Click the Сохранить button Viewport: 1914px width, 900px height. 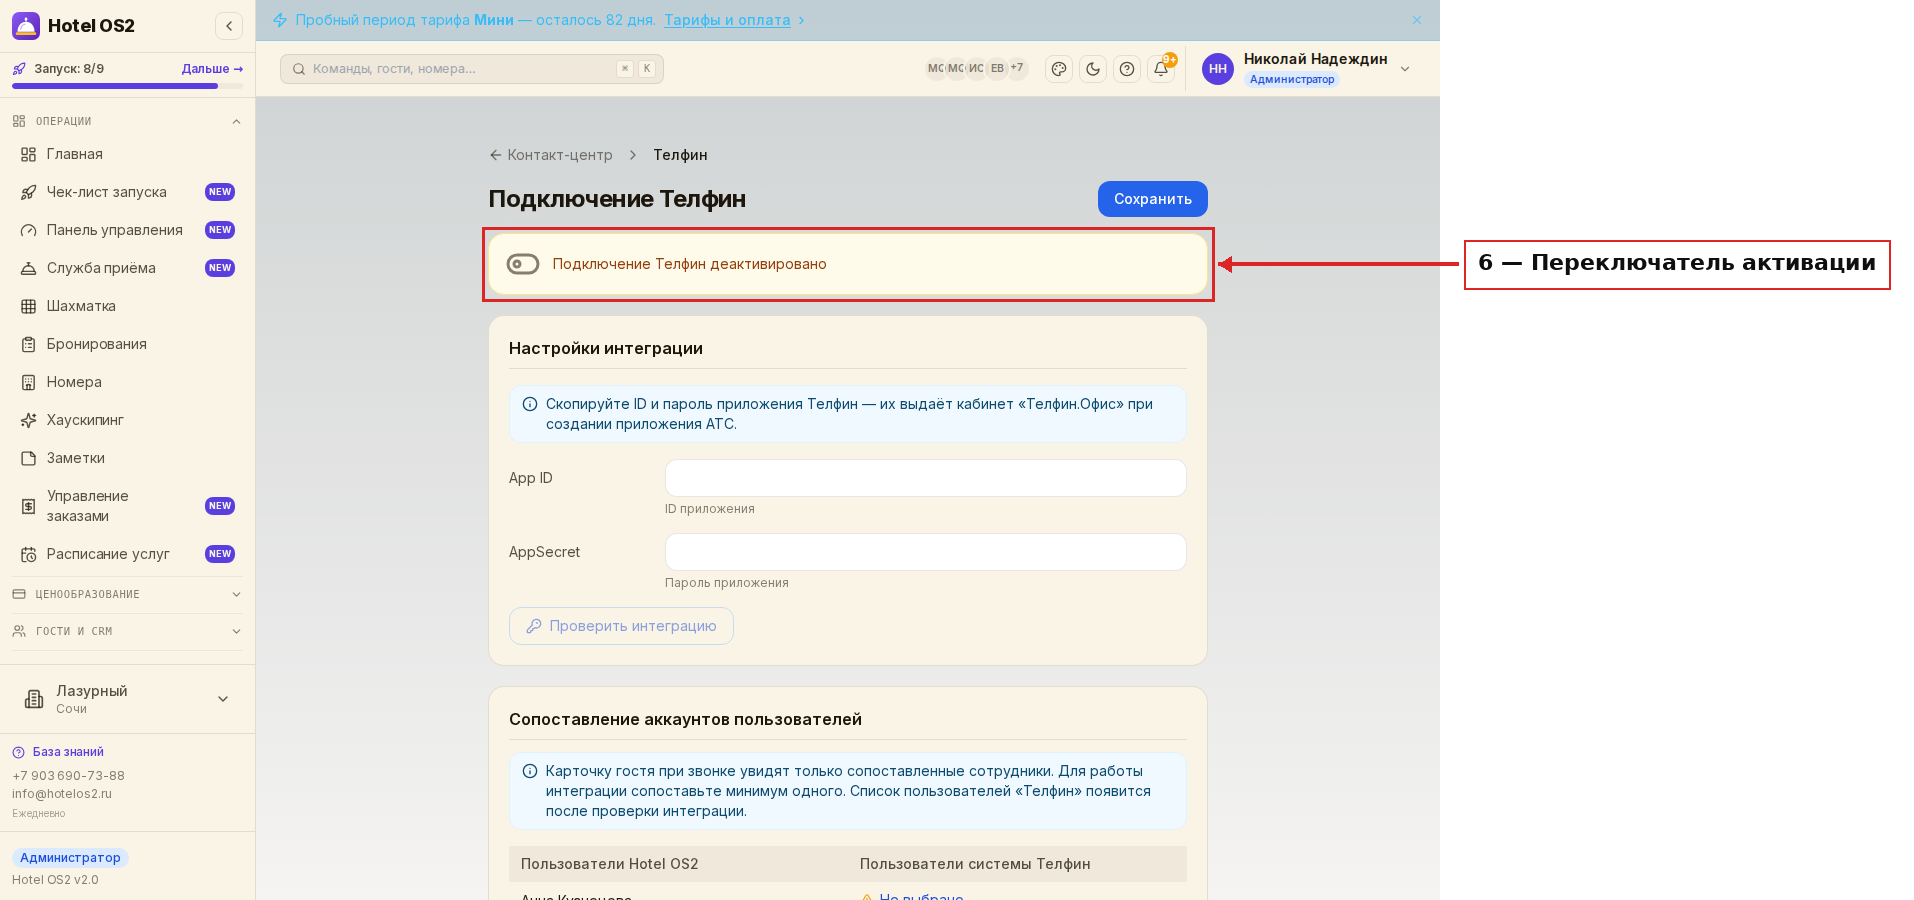(1152, 199)
